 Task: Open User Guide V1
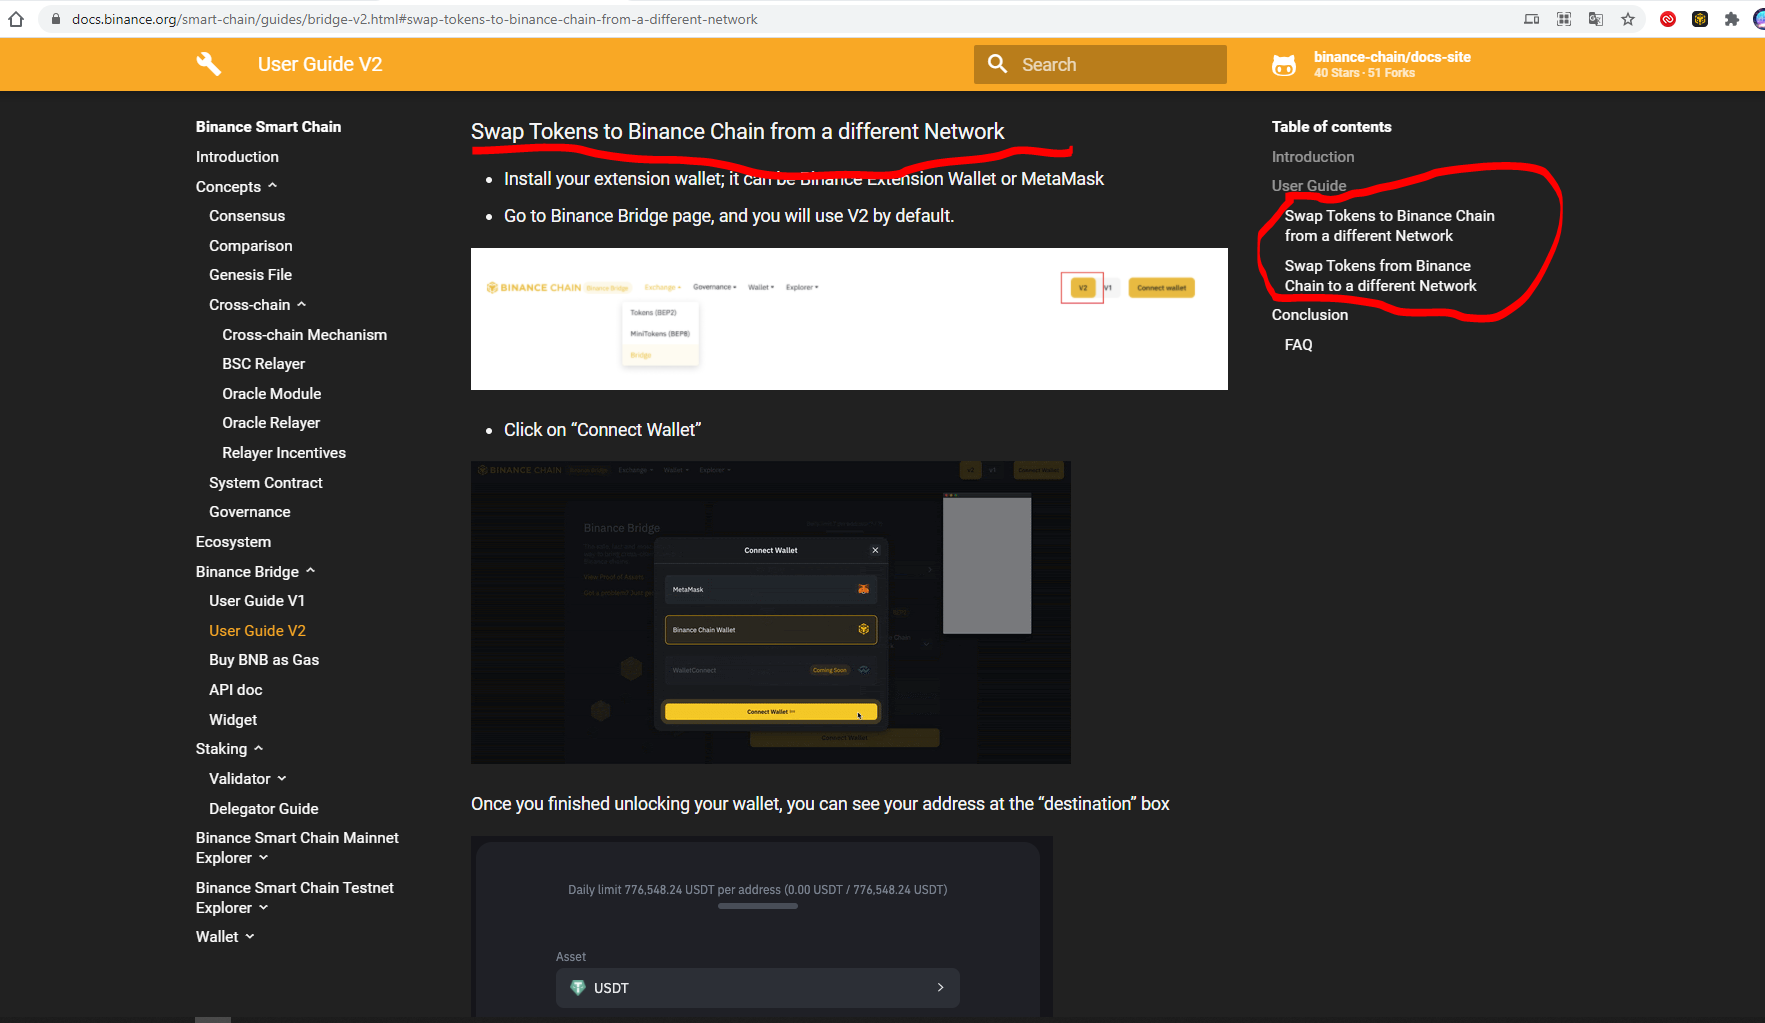tap(257, 601)
